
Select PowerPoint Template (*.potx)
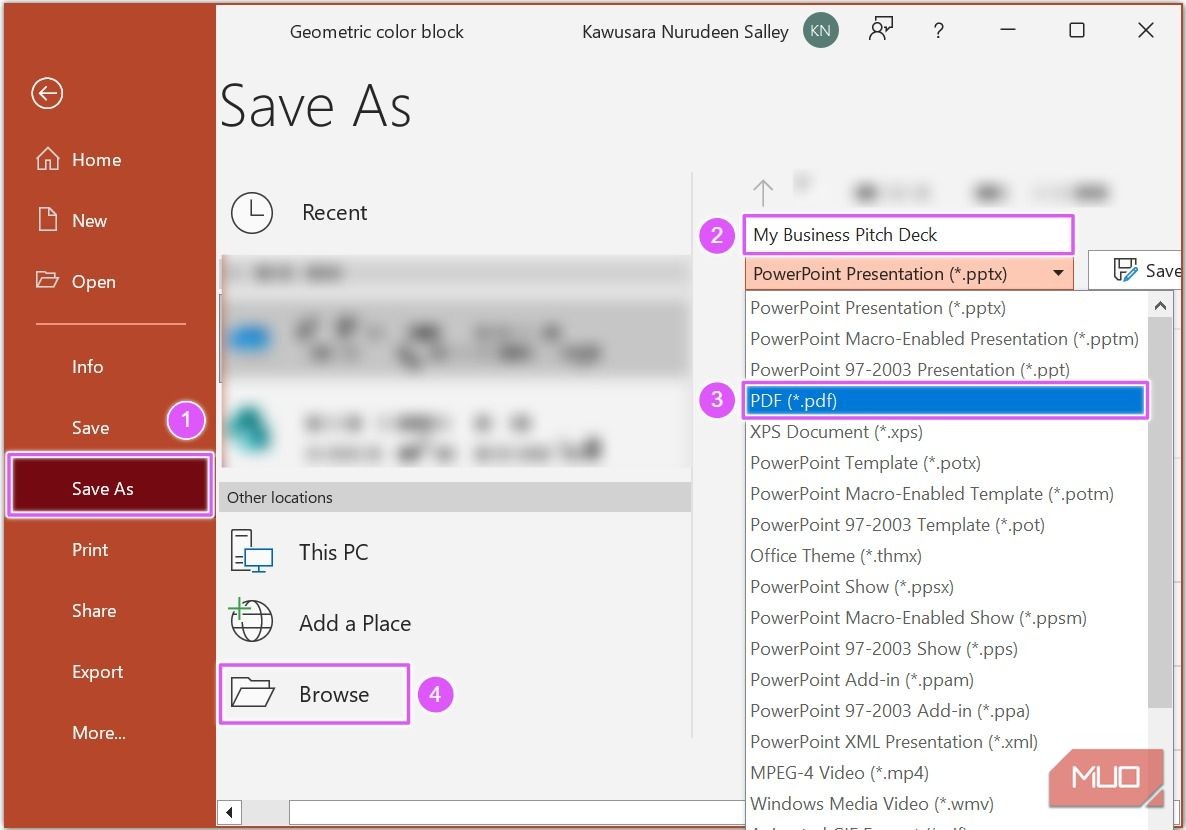pyautogui.click(x=947, y=463)
